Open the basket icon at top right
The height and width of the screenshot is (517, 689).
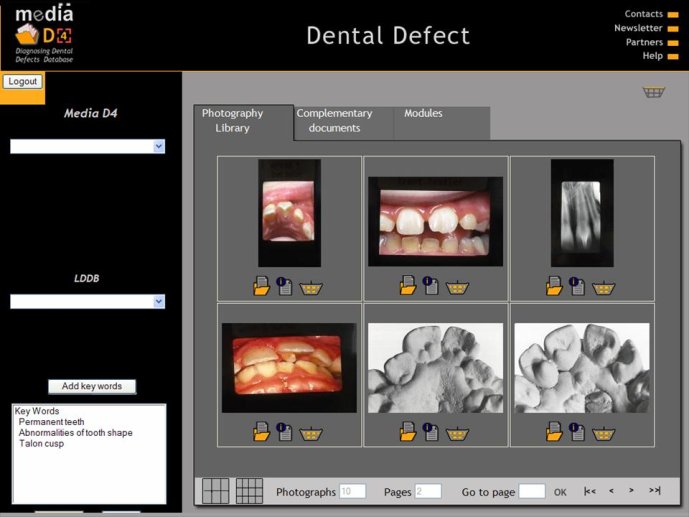[x=654, y=92]
